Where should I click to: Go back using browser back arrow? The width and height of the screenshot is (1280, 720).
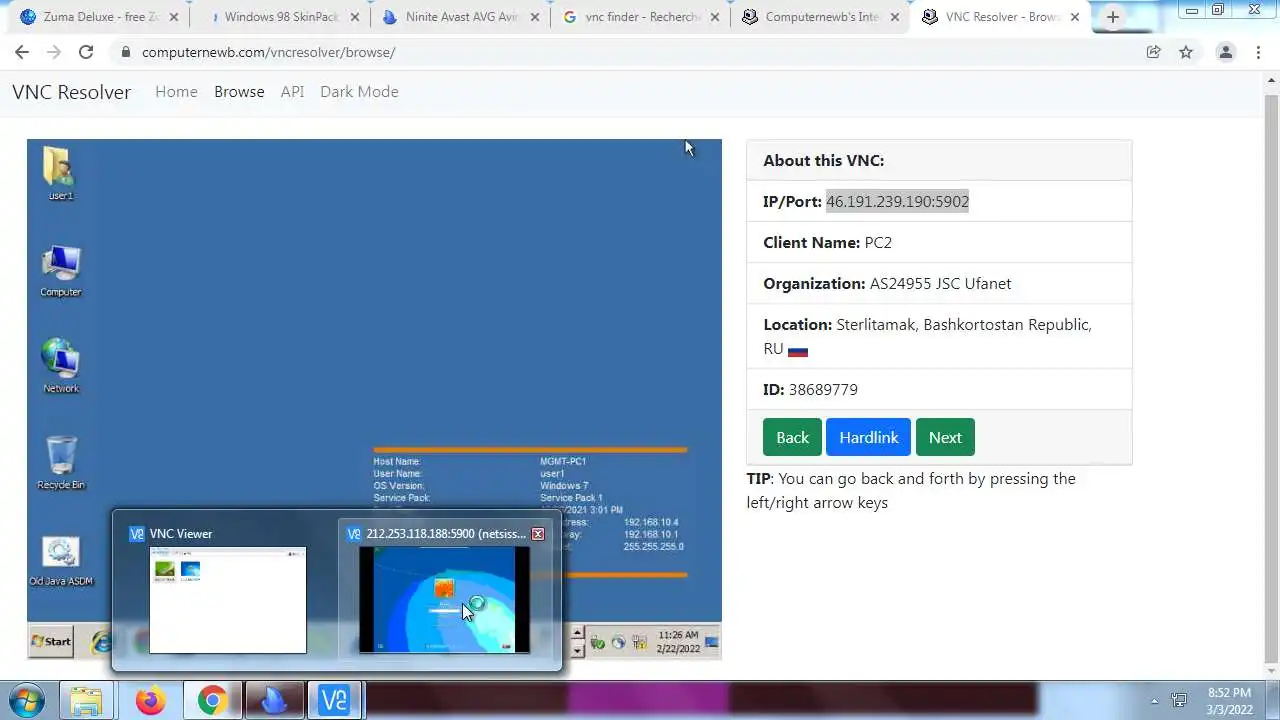click(x=22, y=52)
